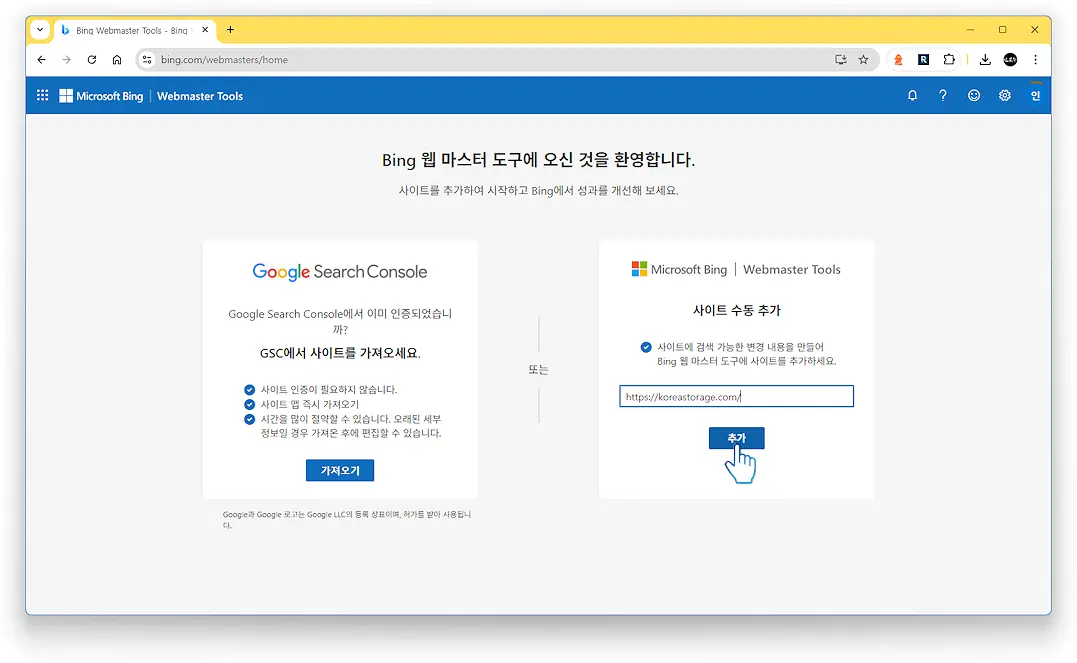
Task: Click the 추가 button to add the site
Action: pyautogui.click(x=737, y=437)
